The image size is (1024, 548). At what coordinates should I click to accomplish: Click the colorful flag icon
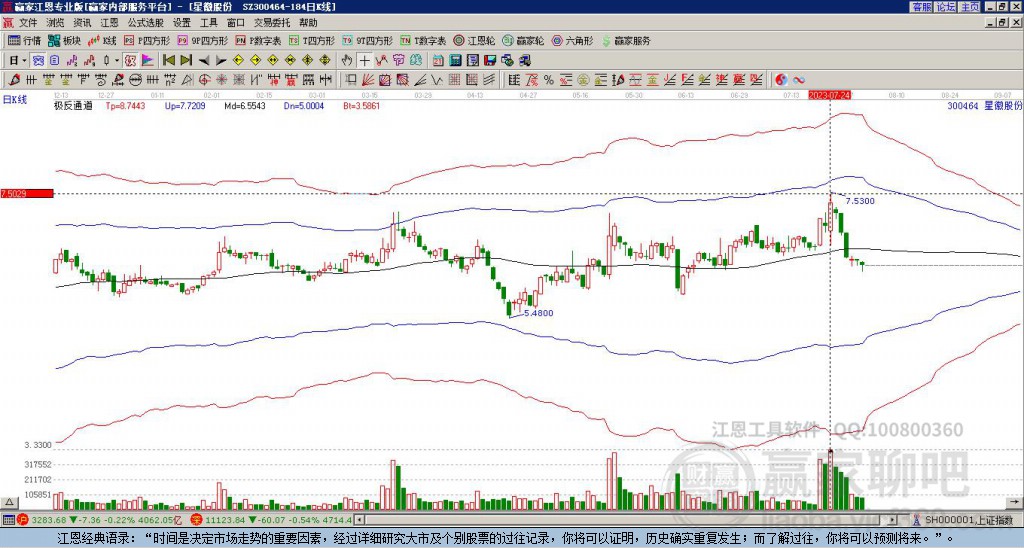[x=148, y=61]
